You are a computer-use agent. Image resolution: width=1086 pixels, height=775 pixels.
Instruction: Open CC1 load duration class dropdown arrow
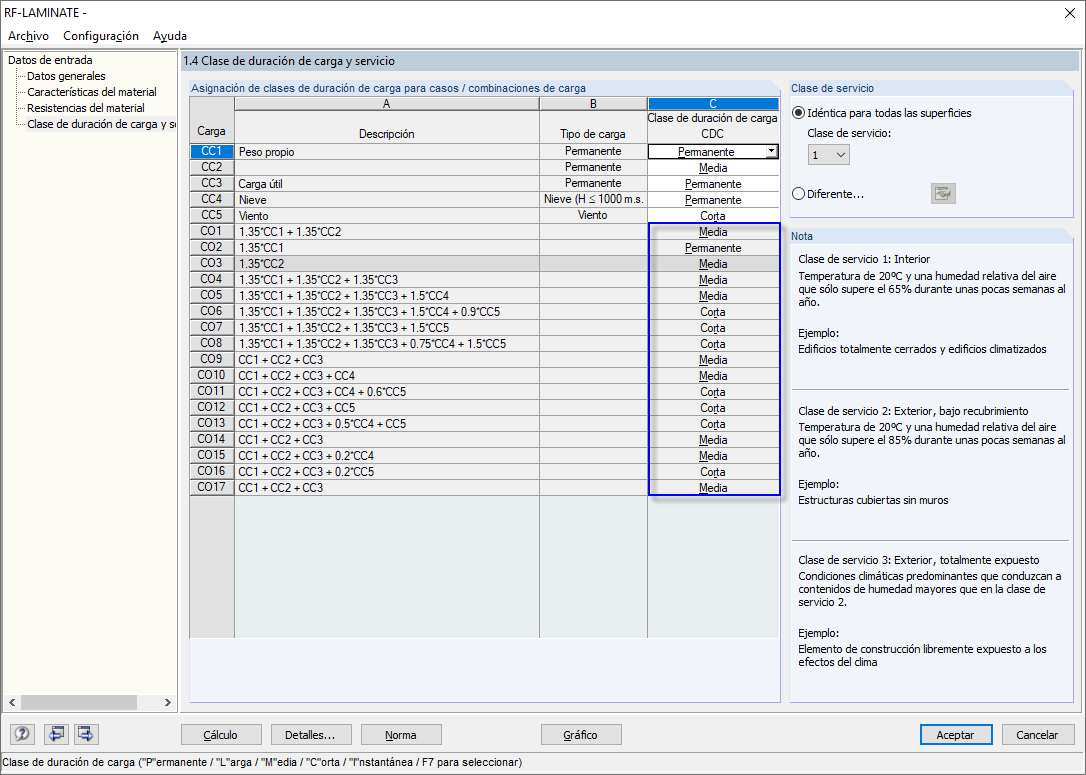[771, 151]
